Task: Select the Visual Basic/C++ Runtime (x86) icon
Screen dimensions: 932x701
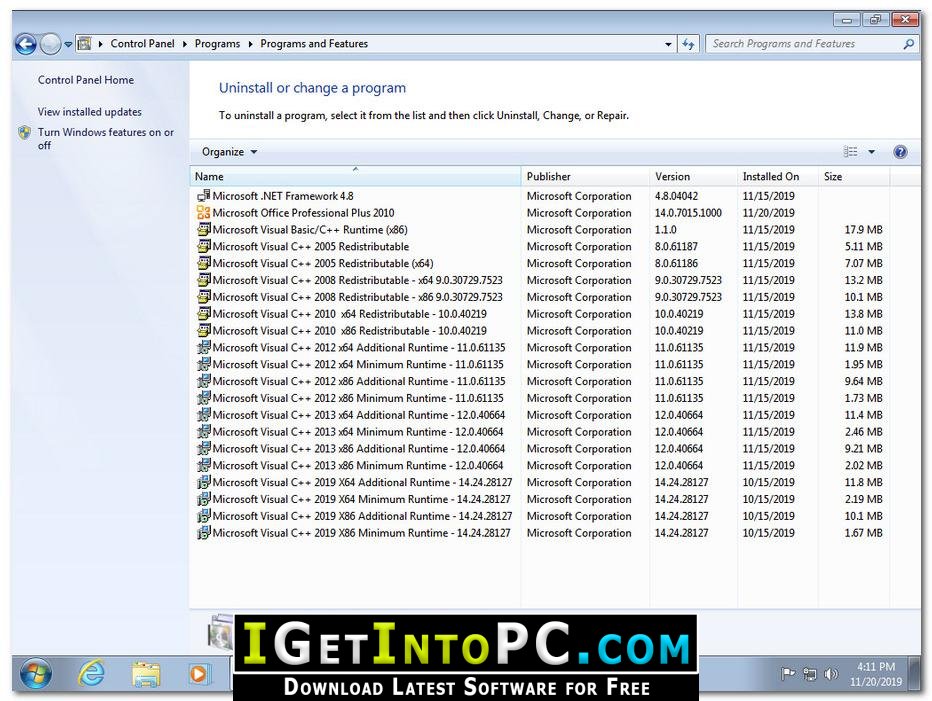Action: tap(203, 229)
